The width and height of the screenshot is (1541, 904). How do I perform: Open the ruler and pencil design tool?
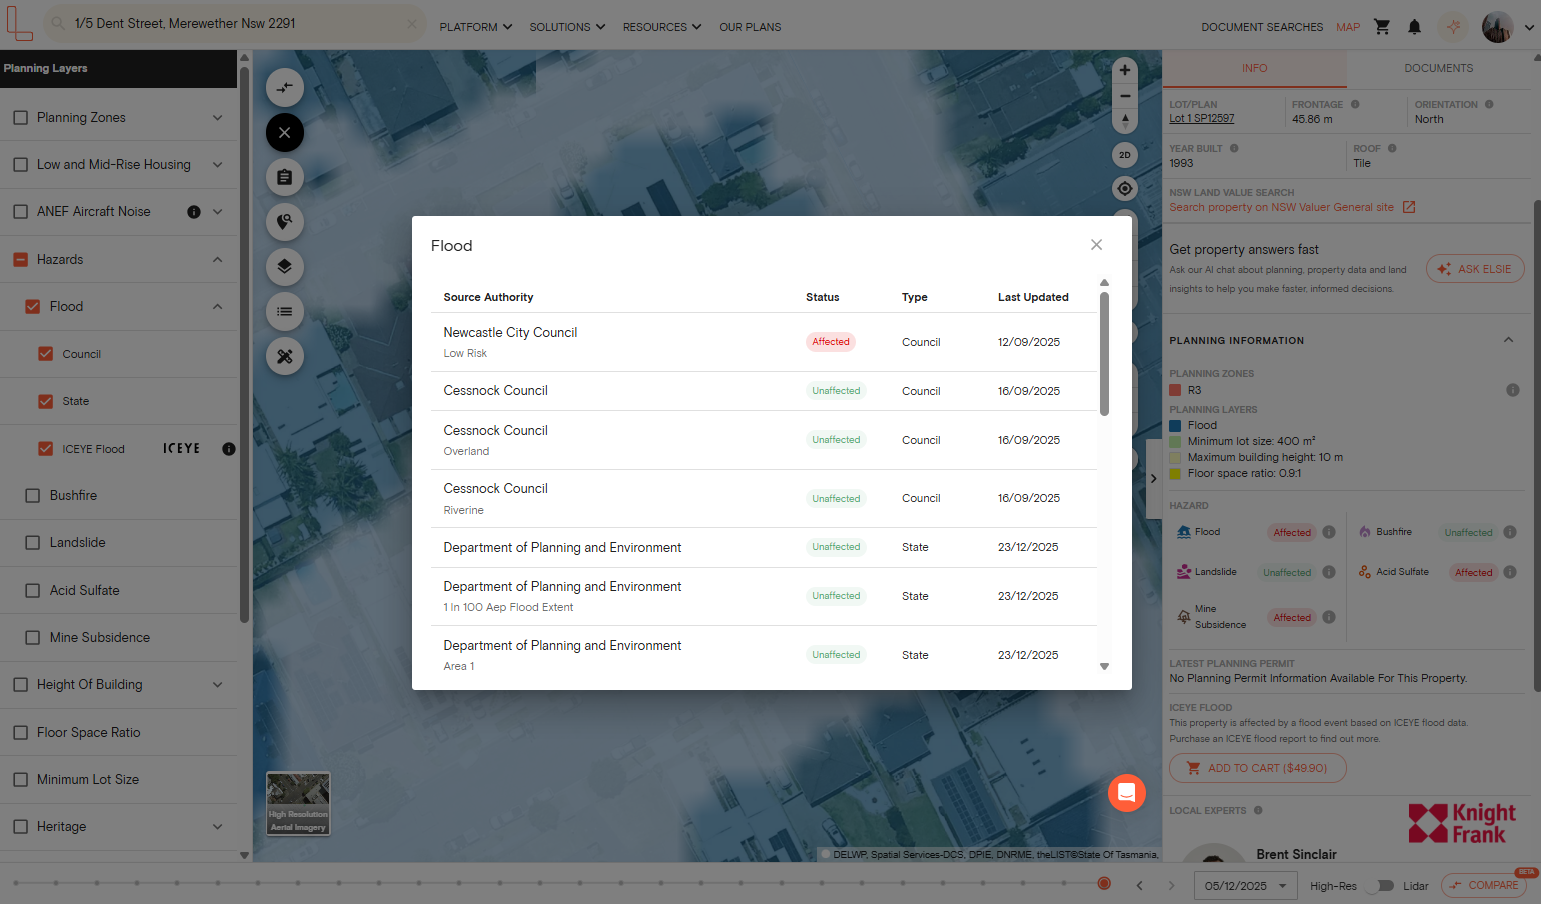click(285, 356)
